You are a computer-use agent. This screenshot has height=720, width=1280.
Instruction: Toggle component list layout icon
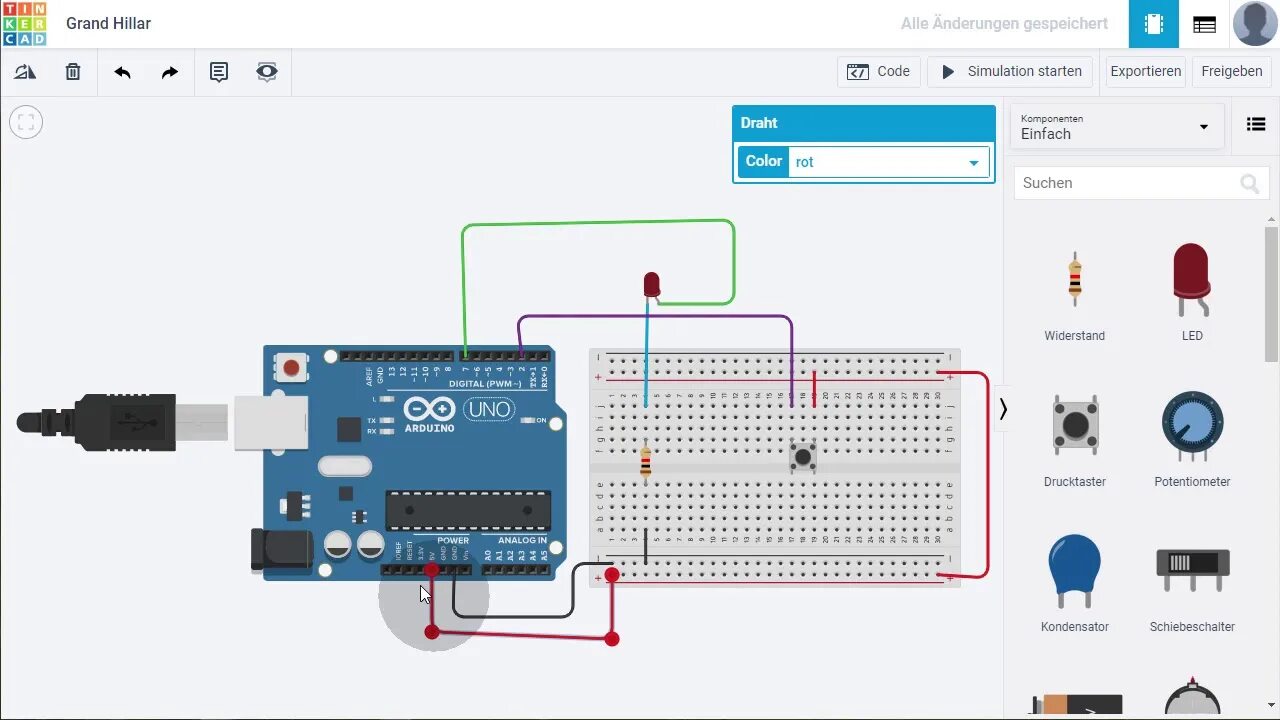[1256, 125]
